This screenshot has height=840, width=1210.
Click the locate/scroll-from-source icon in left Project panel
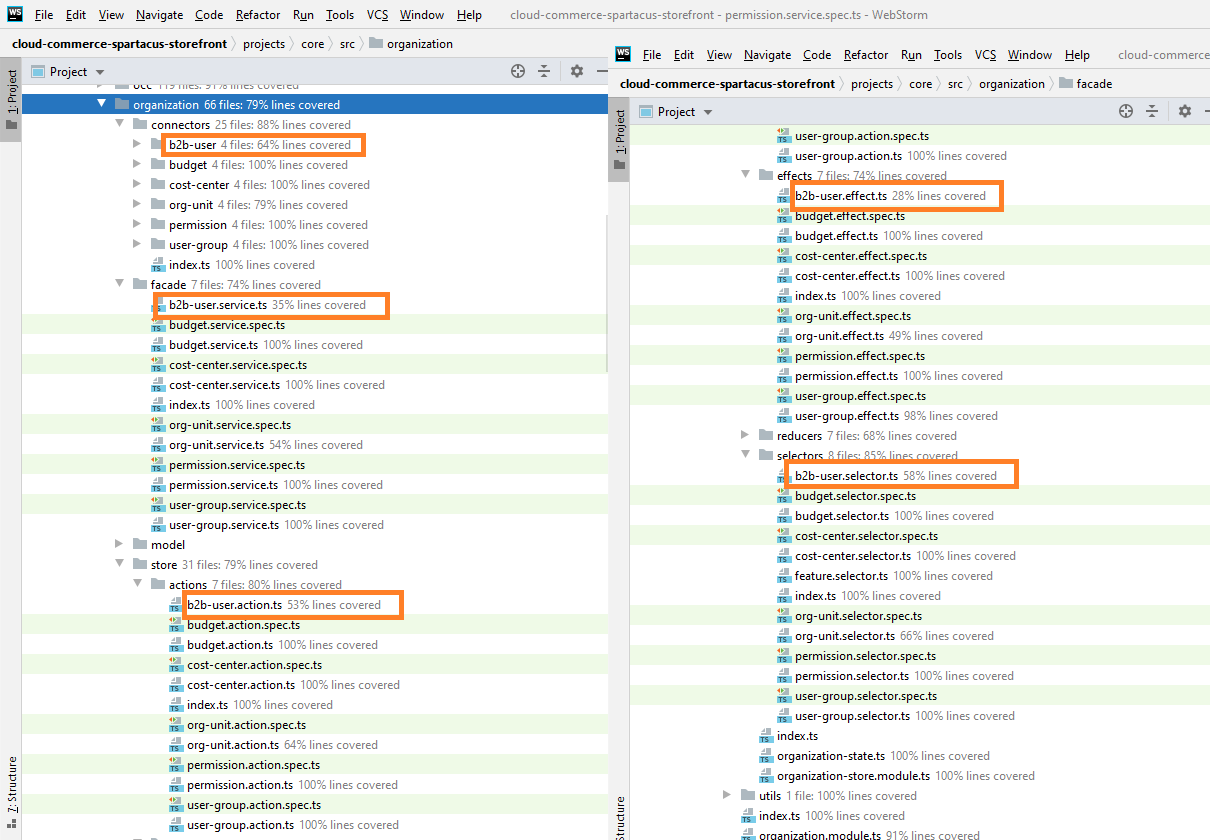[518, 71]
